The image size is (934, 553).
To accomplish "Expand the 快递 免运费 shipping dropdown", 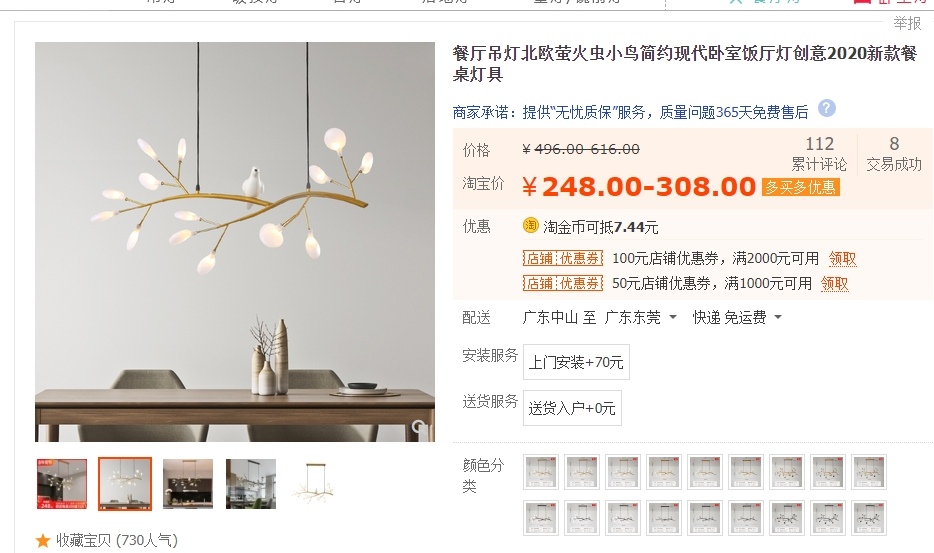I will [737, 317].
